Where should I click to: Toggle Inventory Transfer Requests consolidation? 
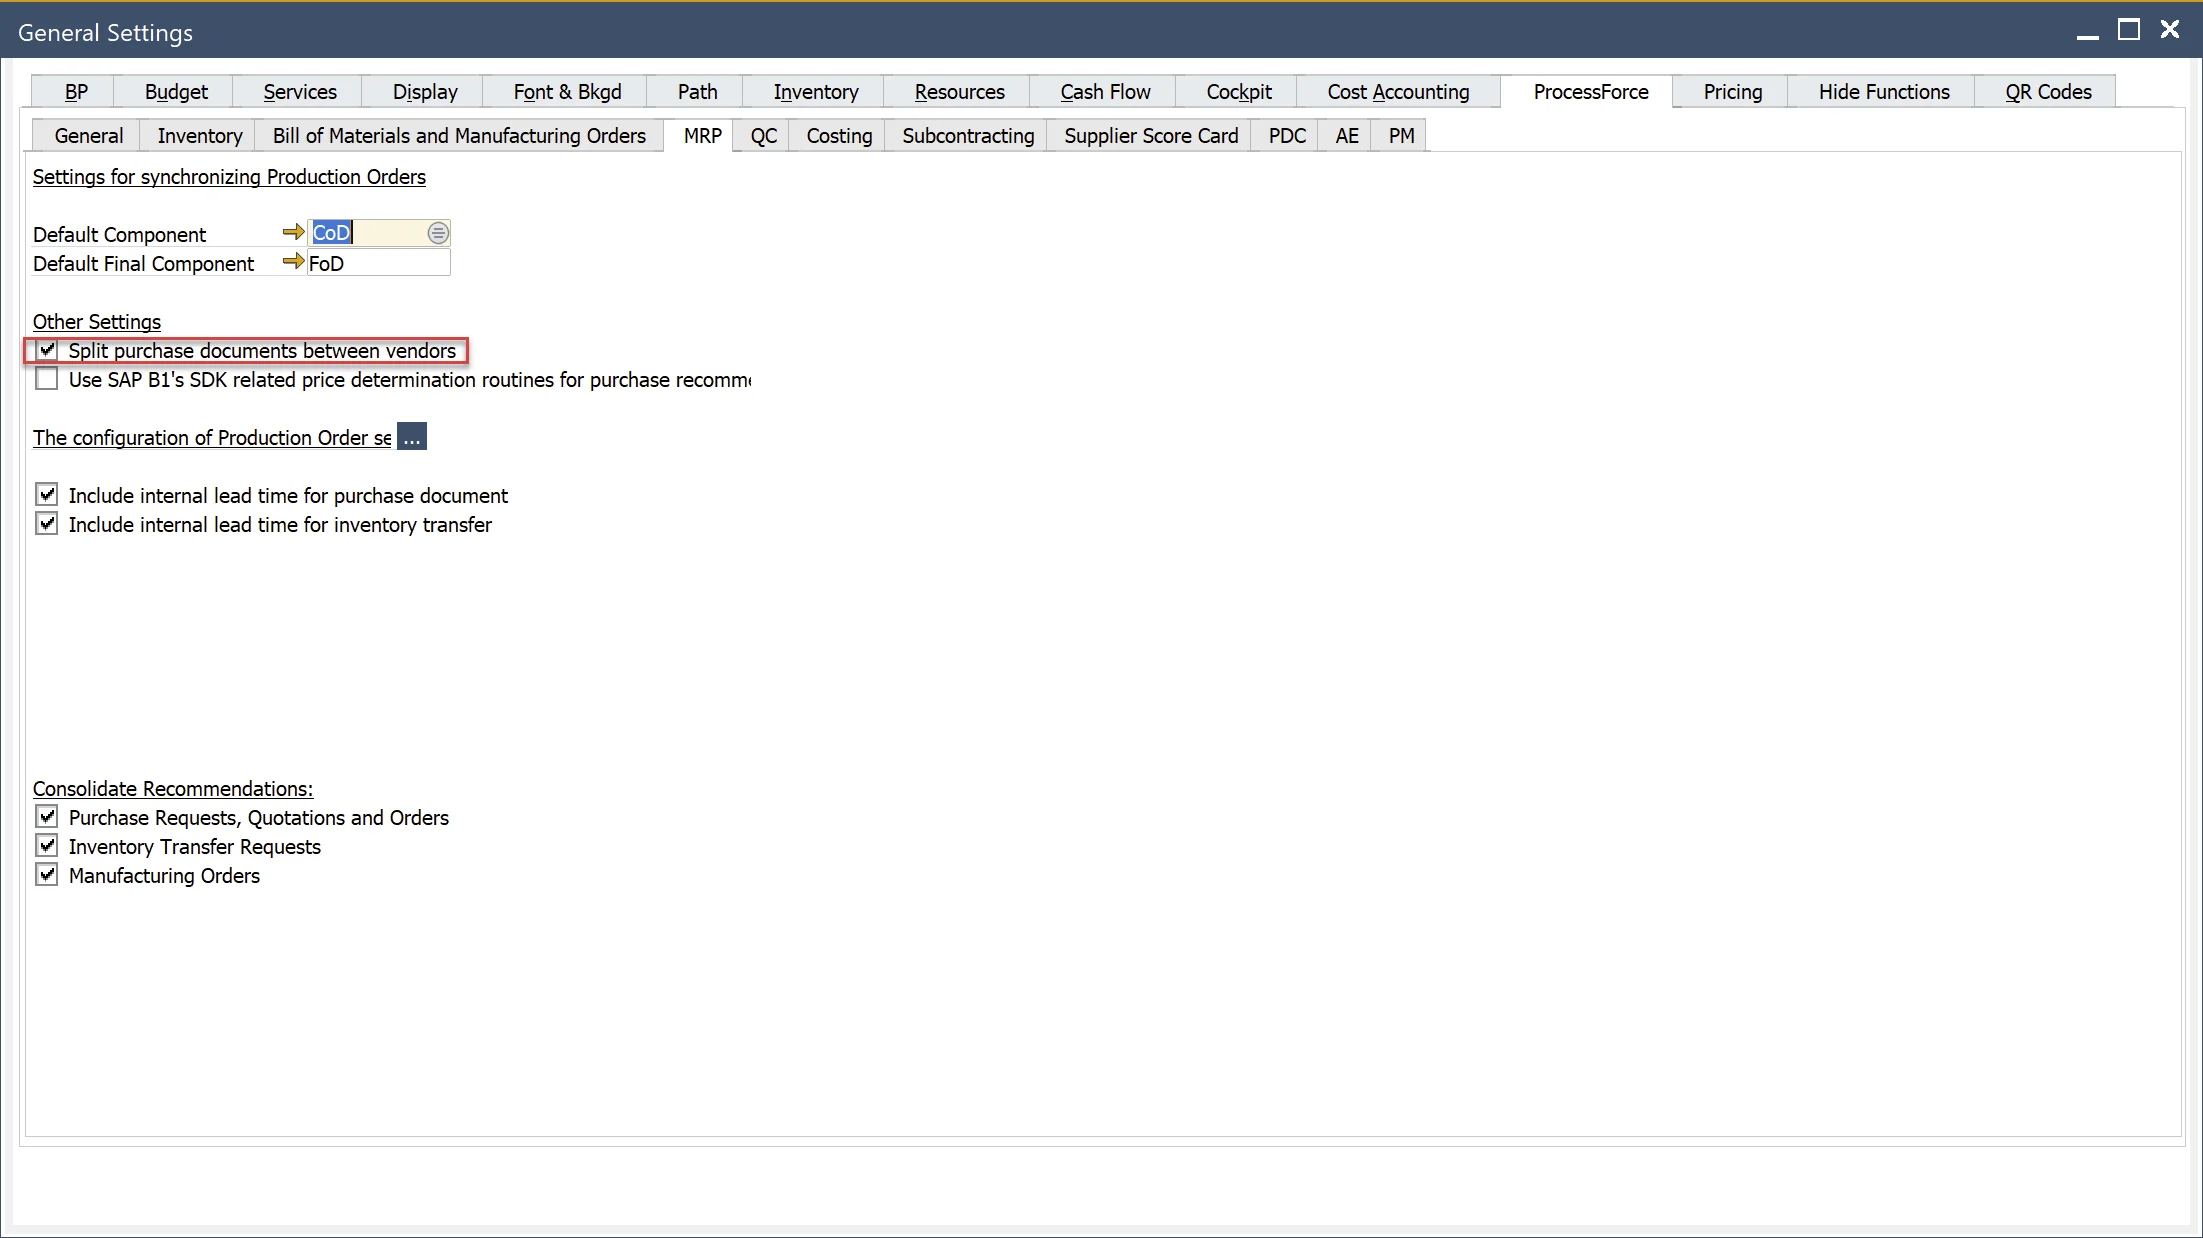click(x=47, y=846)
